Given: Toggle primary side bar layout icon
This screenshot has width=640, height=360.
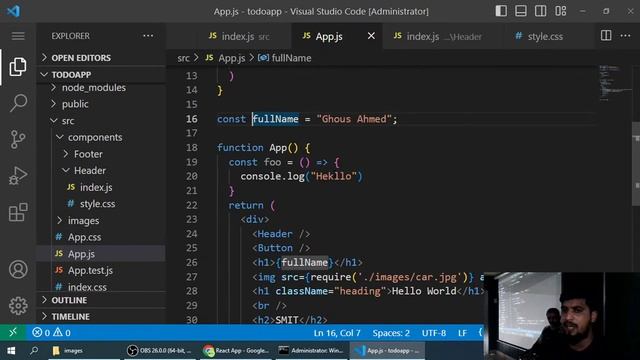Looking at the screenshot, I should (x=501, y=11).
